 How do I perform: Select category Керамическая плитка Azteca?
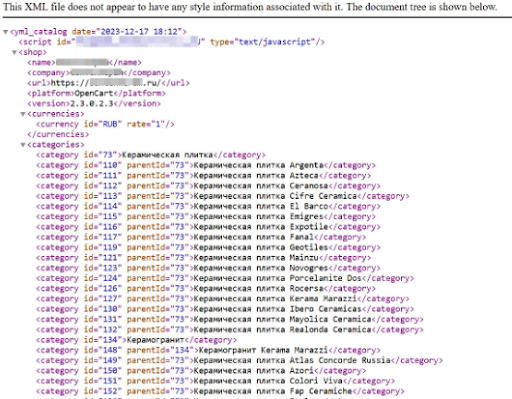[204, 176]
